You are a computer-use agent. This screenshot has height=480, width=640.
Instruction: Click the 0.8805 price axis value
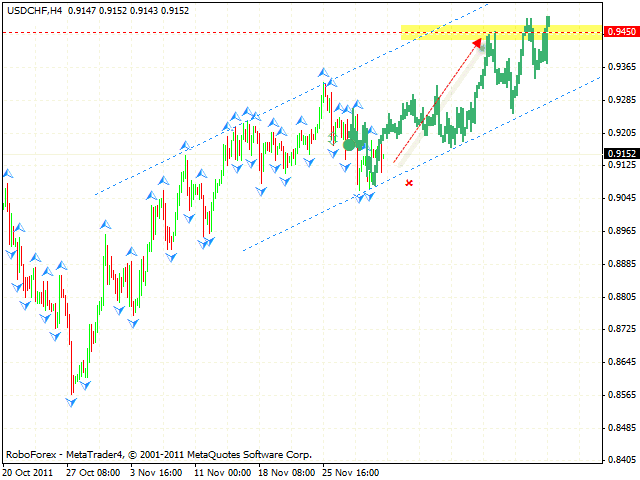(621, 296)
